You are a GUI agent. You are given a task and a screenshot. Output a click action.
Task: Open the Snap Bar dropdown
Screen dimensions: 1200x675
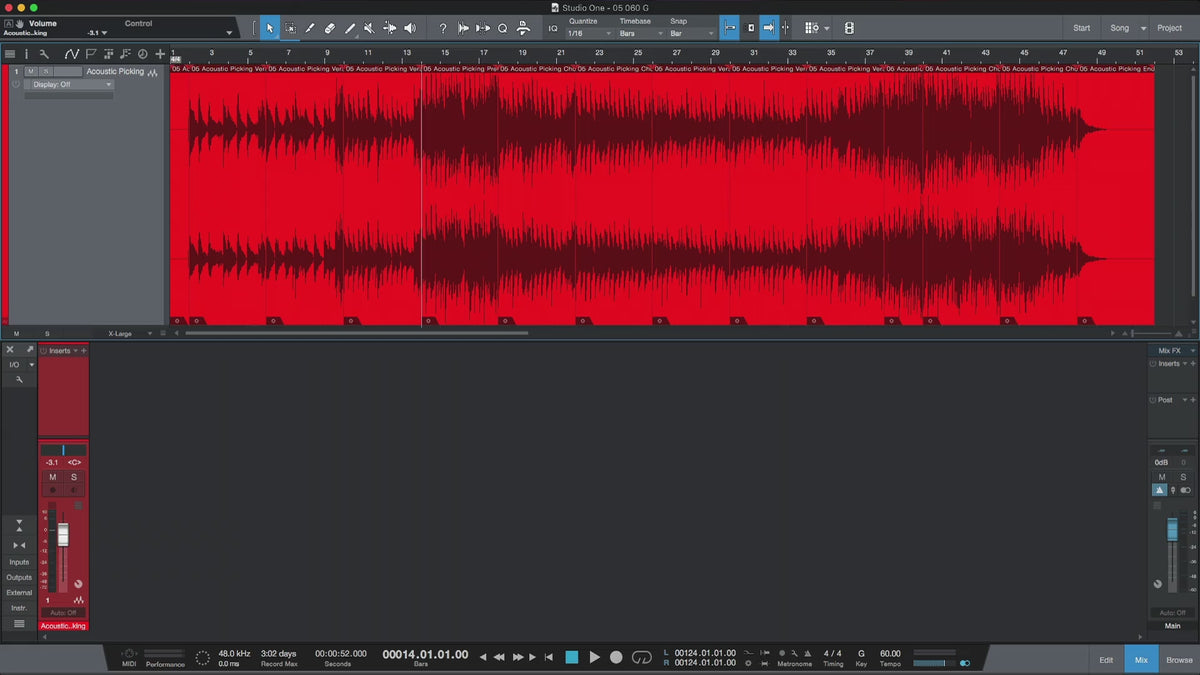click(x=692, y=33)
